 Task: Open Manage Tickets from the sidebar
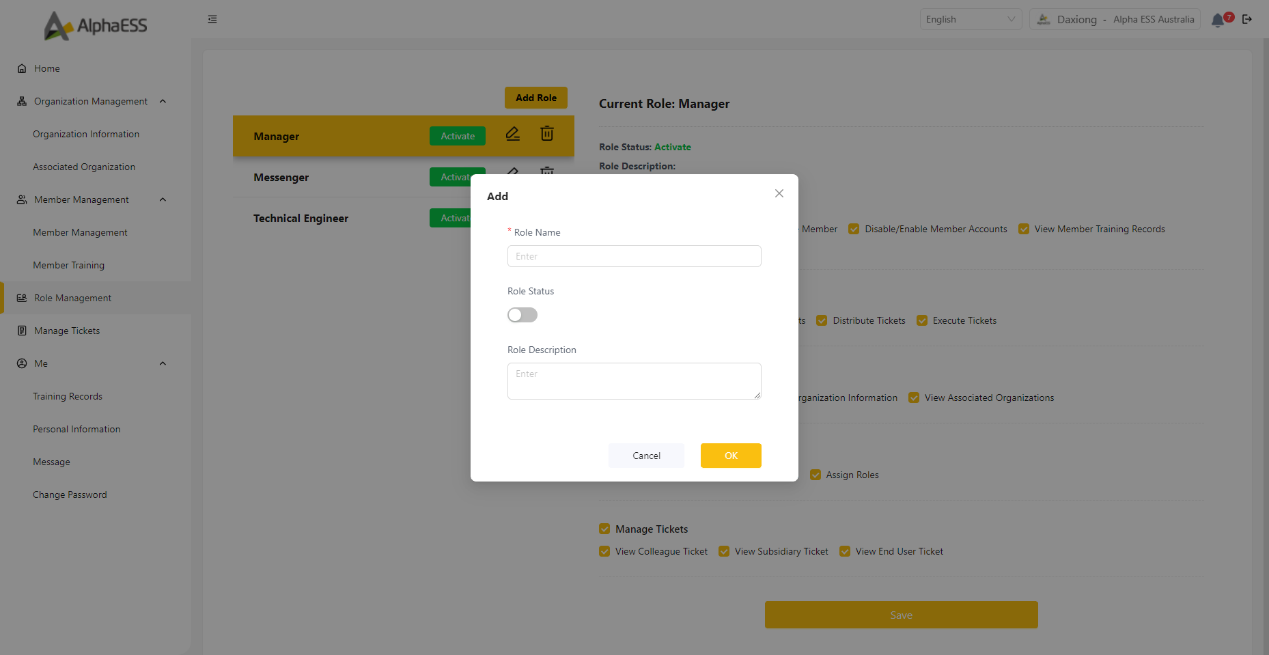pyautogui.click(x=67, y=331)
